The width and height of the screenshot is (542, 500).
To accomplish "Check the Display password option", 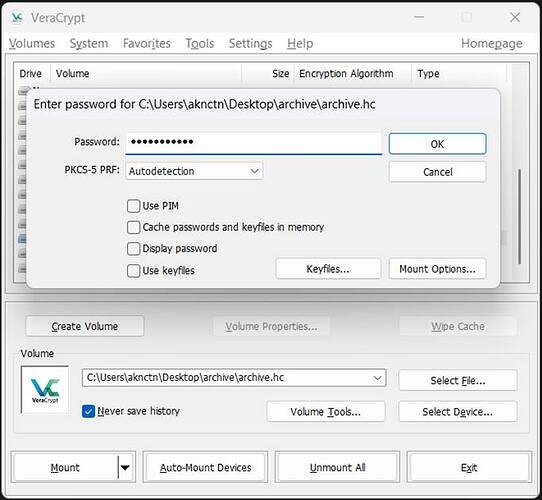I will click(133, 249).
